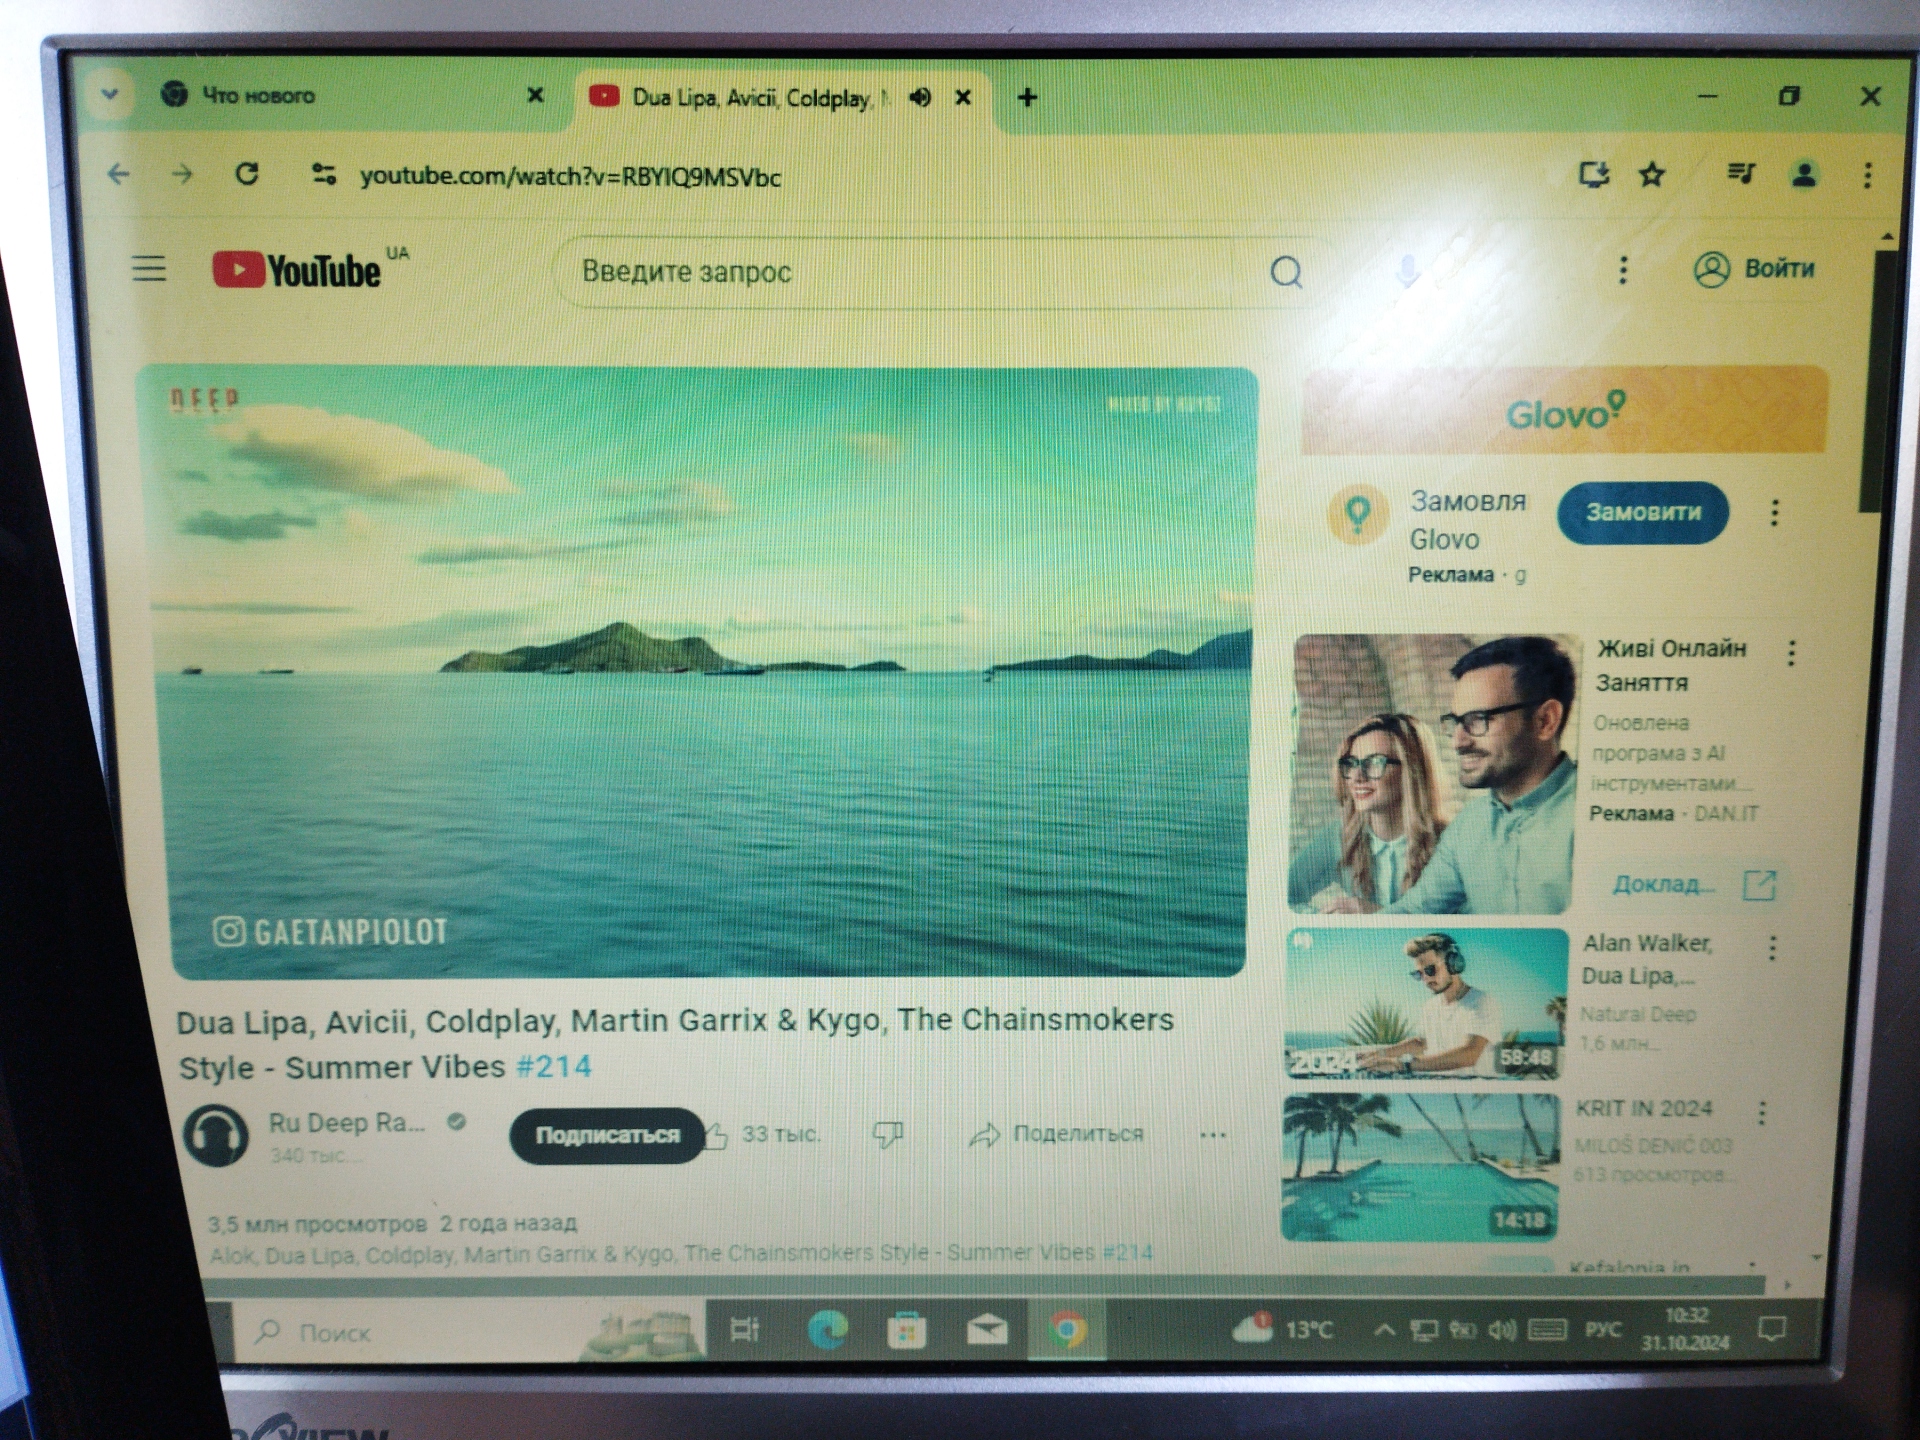Close the YouTube tab
Screen dimensions: 1920x1440
963,97
